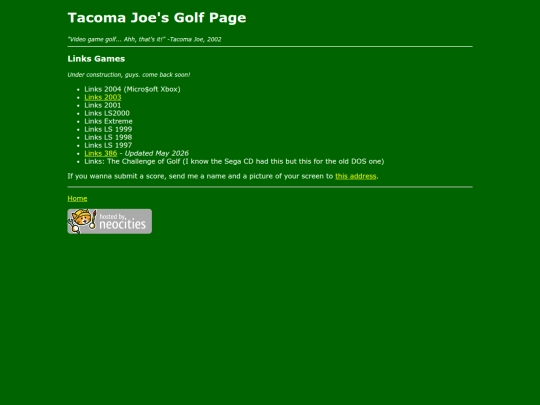Click the 'Links LS 1997' list item
This screenshot has height=405, width=540.
108,145
